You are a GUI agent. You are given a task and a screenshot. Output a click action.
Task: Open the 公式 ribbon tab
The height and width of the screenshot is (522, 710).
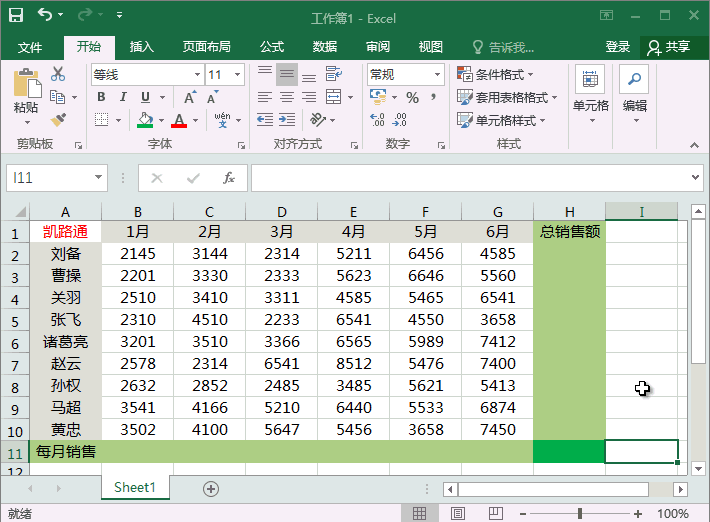click(272, 47)
